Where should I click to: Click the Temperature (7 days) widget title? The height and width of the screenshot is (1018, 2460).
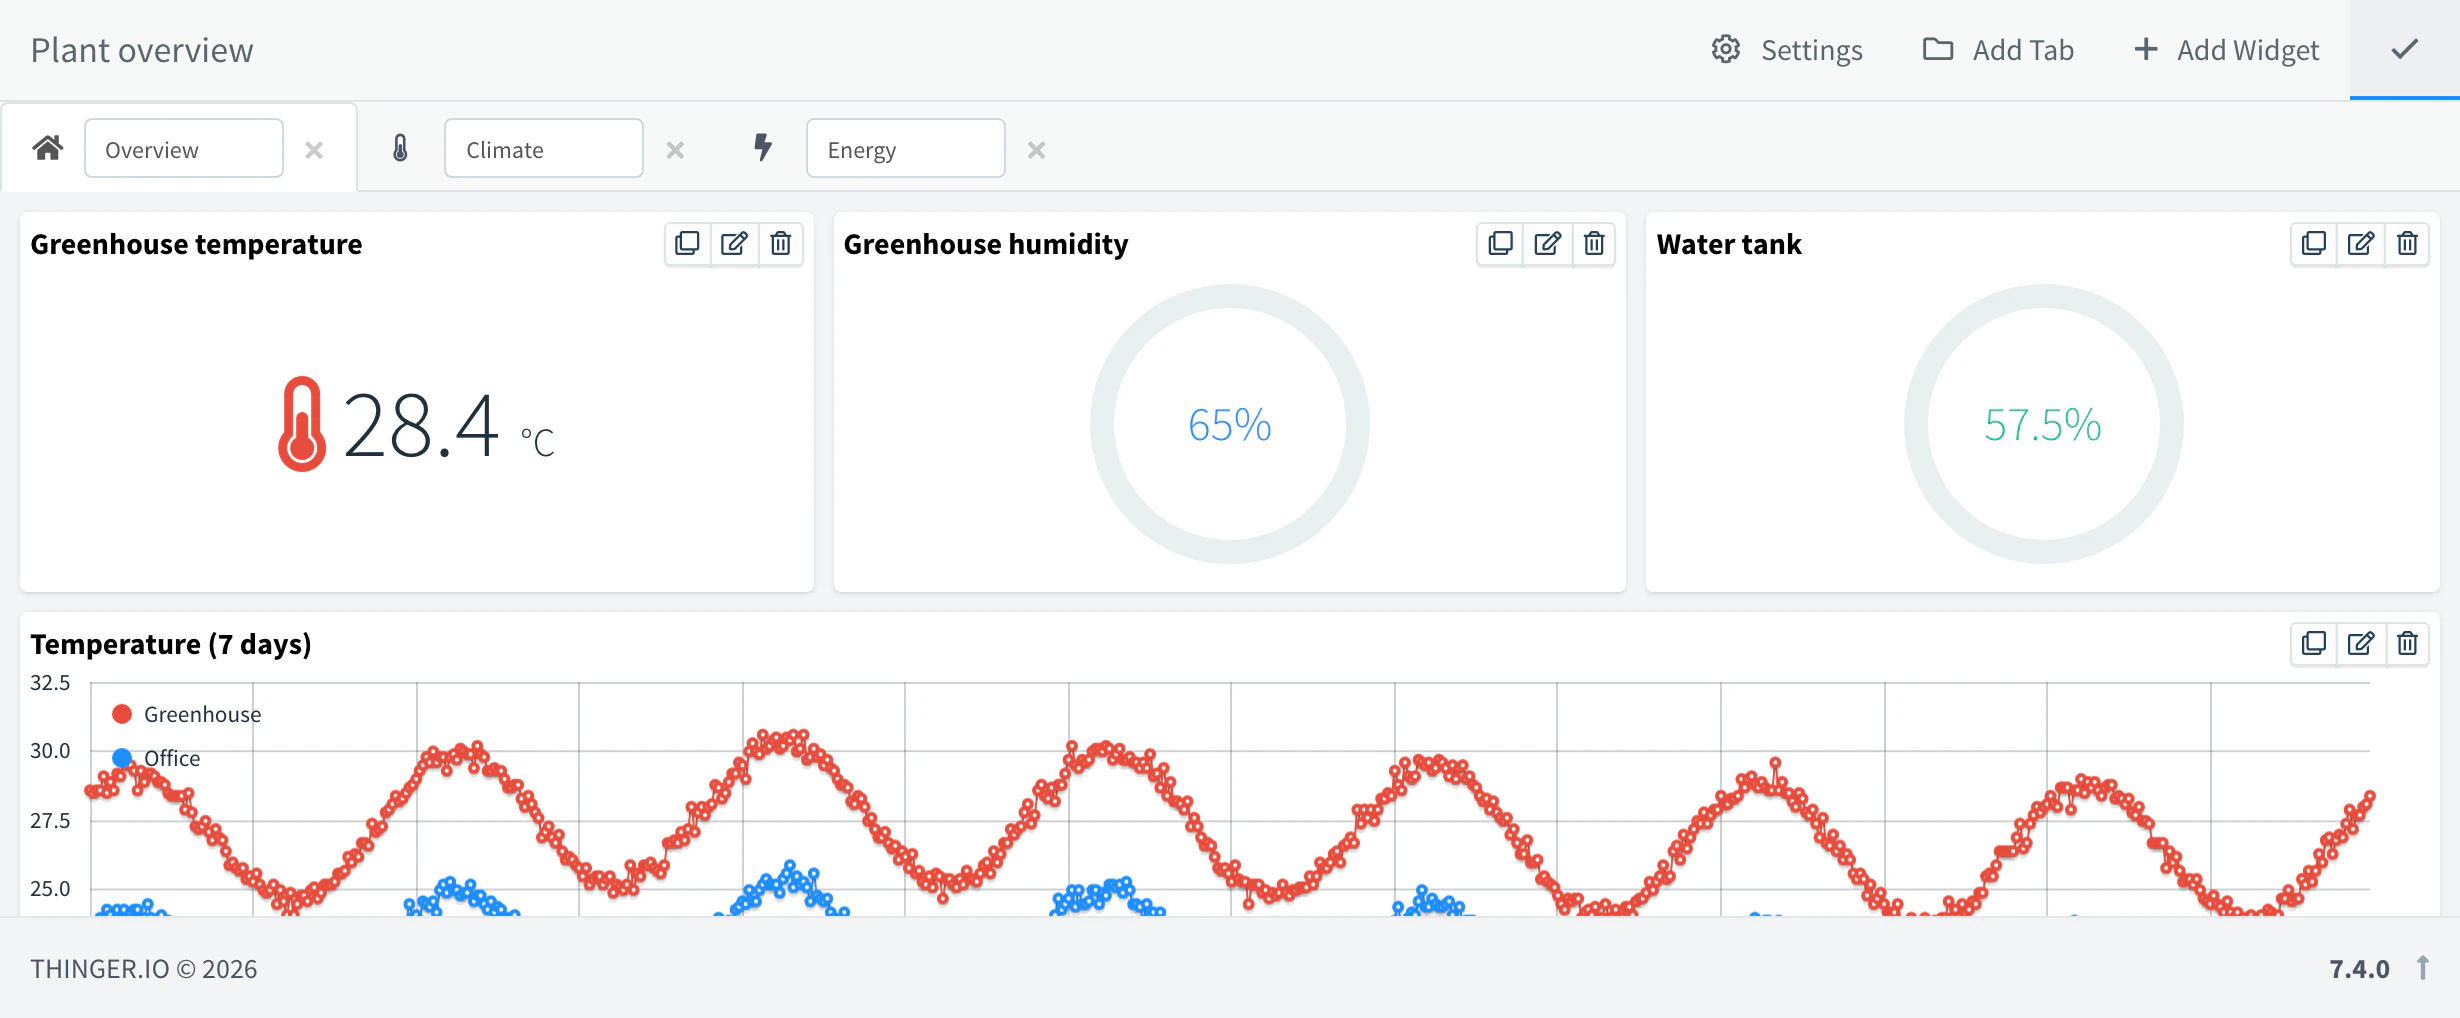point(171,644)
